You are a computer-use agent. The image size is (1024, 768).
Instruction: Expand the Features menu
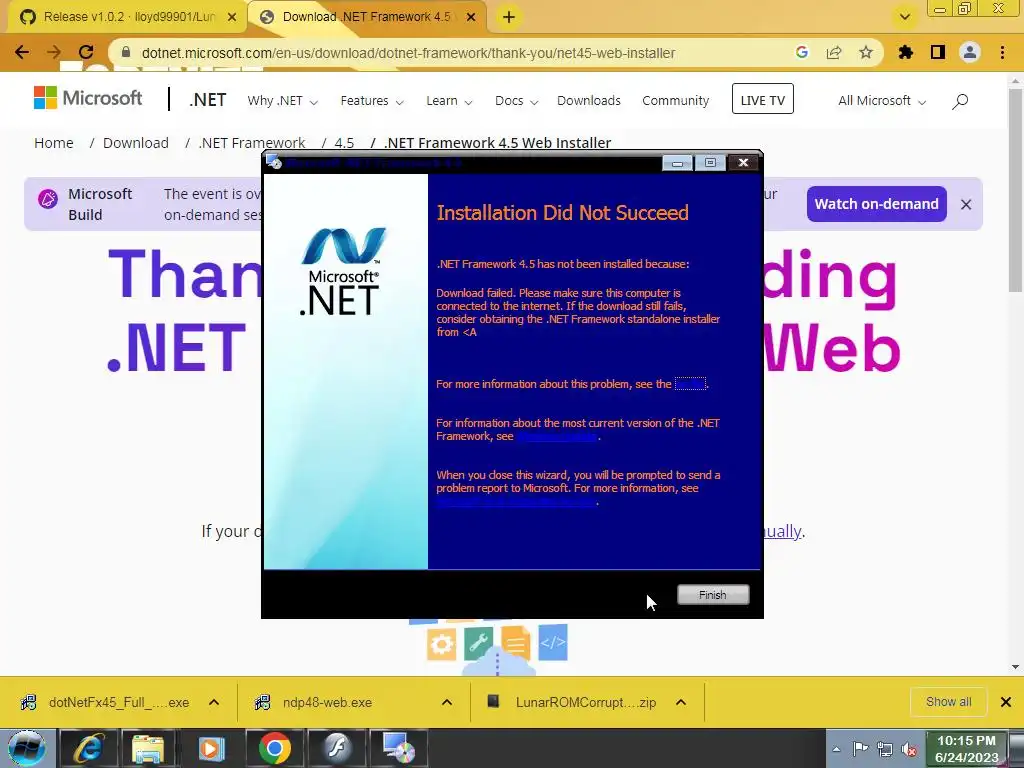pyautogui.click(x=372, y=101)
